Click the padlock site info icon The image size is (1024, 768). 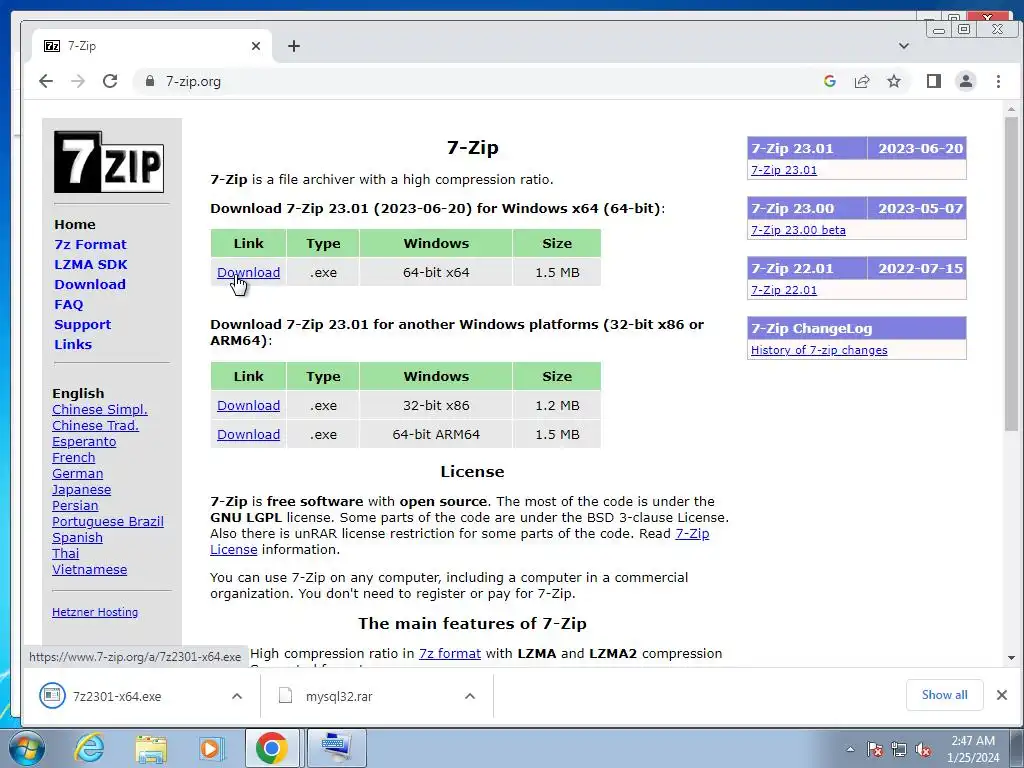tap(150, 81)
